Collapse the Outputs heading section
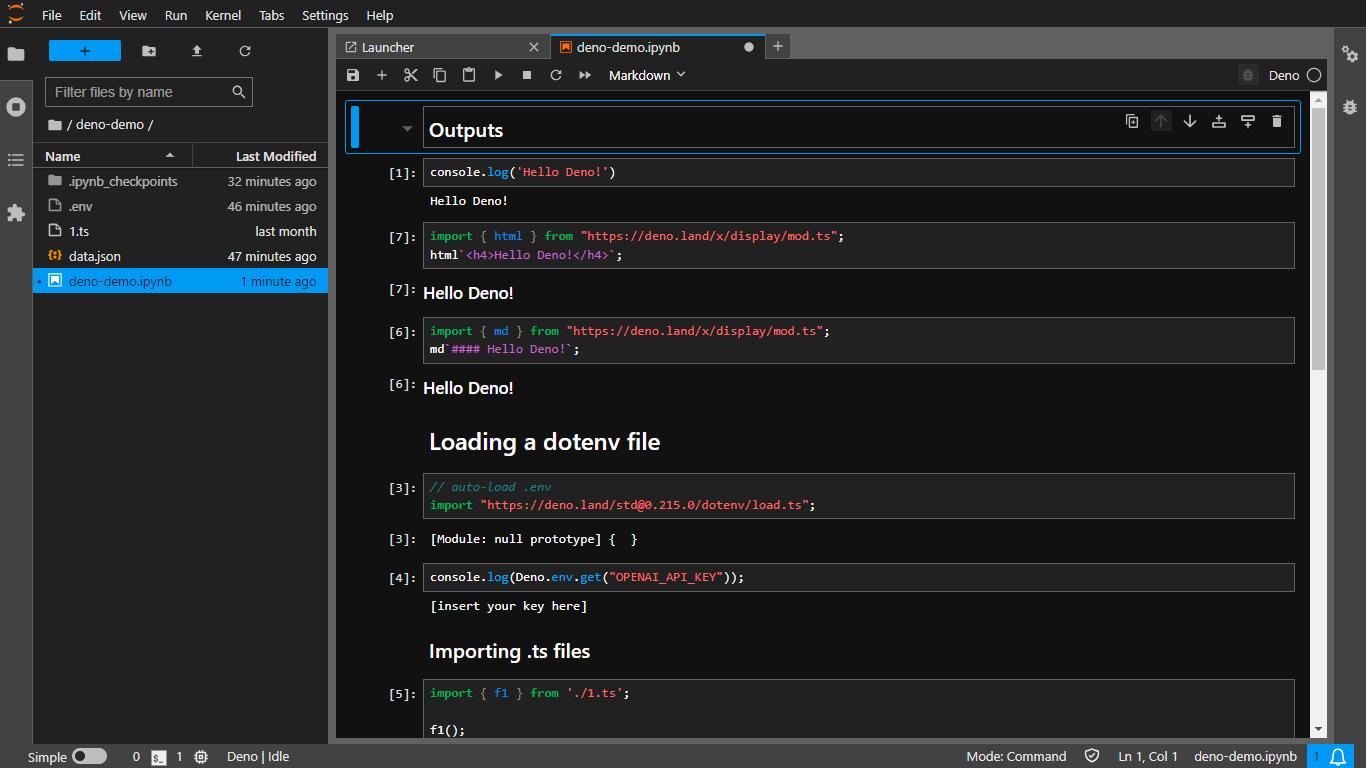The image size is (1366, 768). tap(407, 129)
